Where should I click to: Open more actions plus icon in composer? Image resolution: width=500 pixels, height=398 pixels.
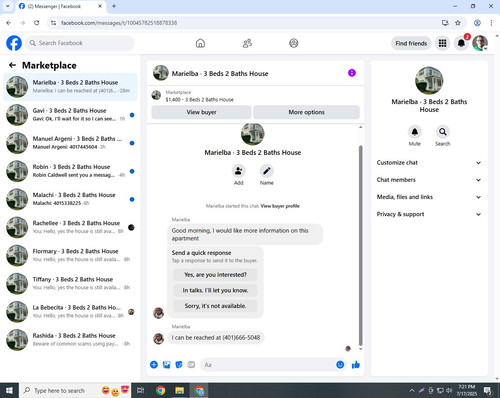click(x=154, y=364)
